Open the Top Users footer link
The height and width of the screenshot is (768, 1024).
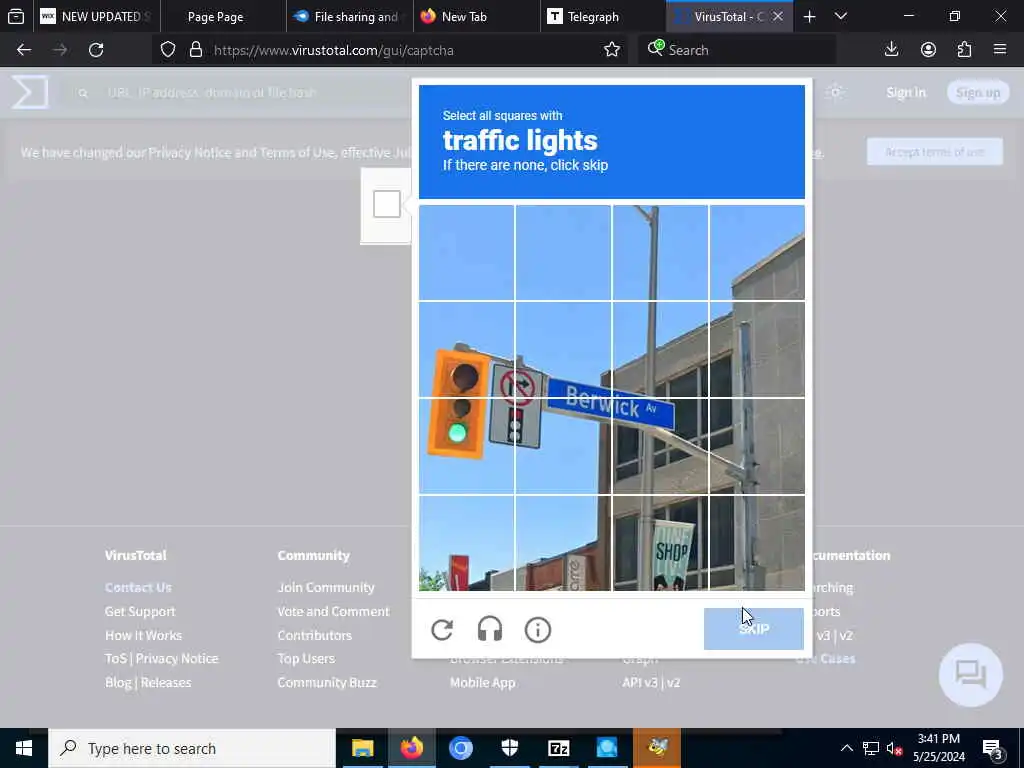point(306,658)
